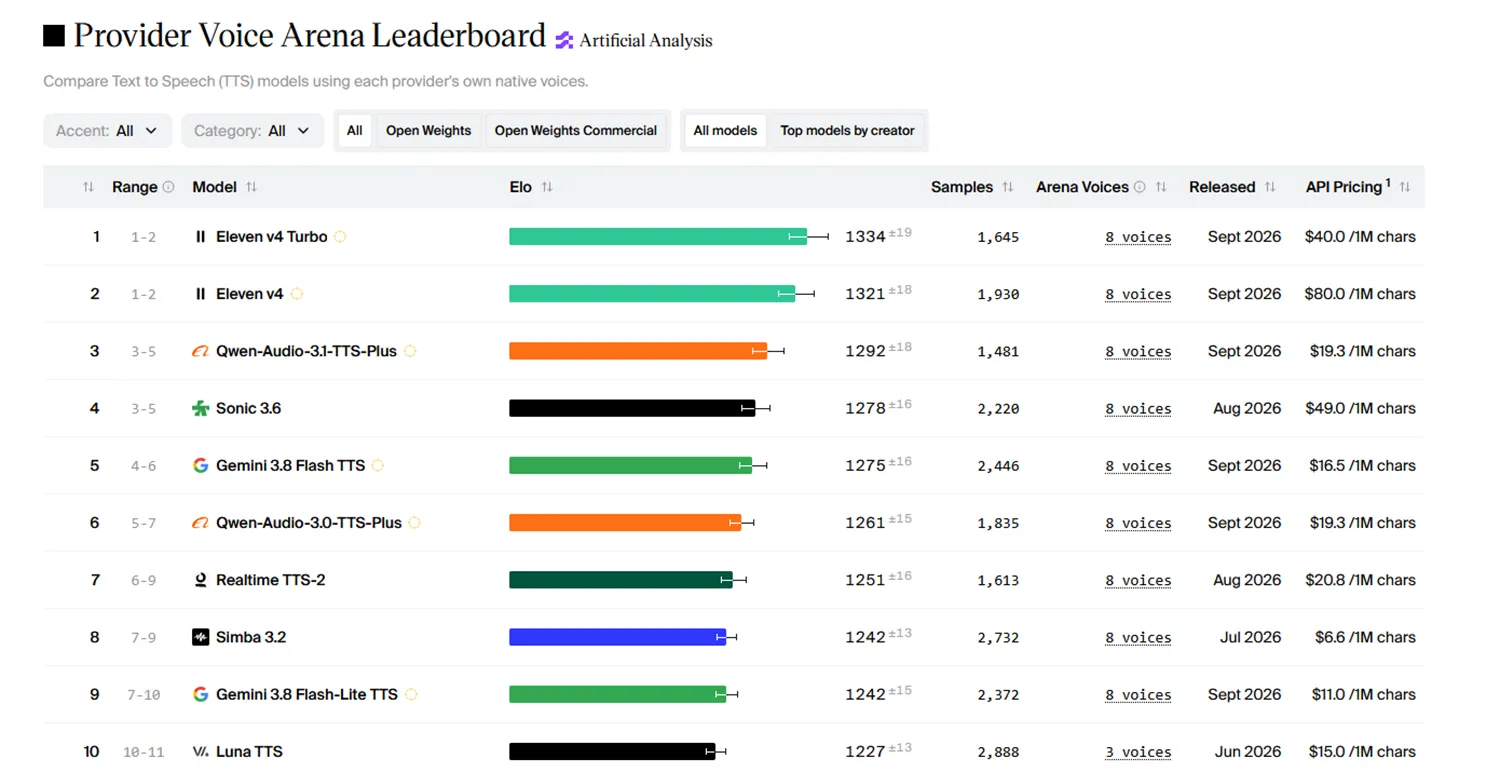Sort the API Pricing column
This screenshot has width=1500, height=772.
1405,187
